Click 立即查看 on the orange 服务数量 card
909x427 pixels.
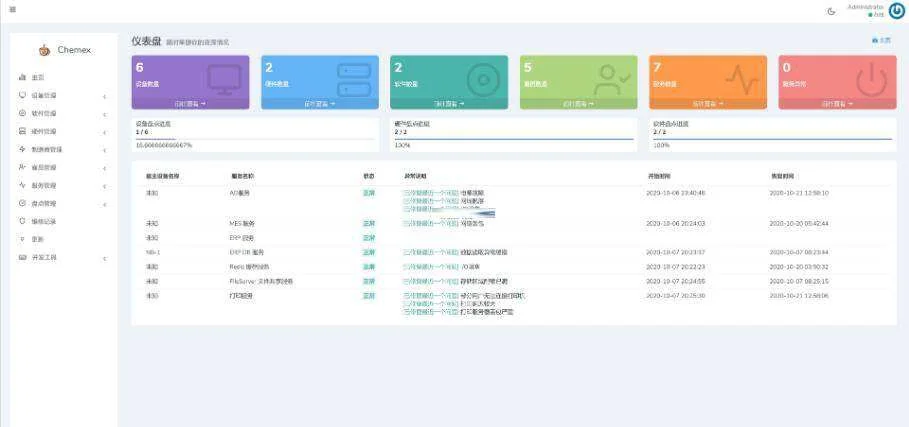click(708, 103)
